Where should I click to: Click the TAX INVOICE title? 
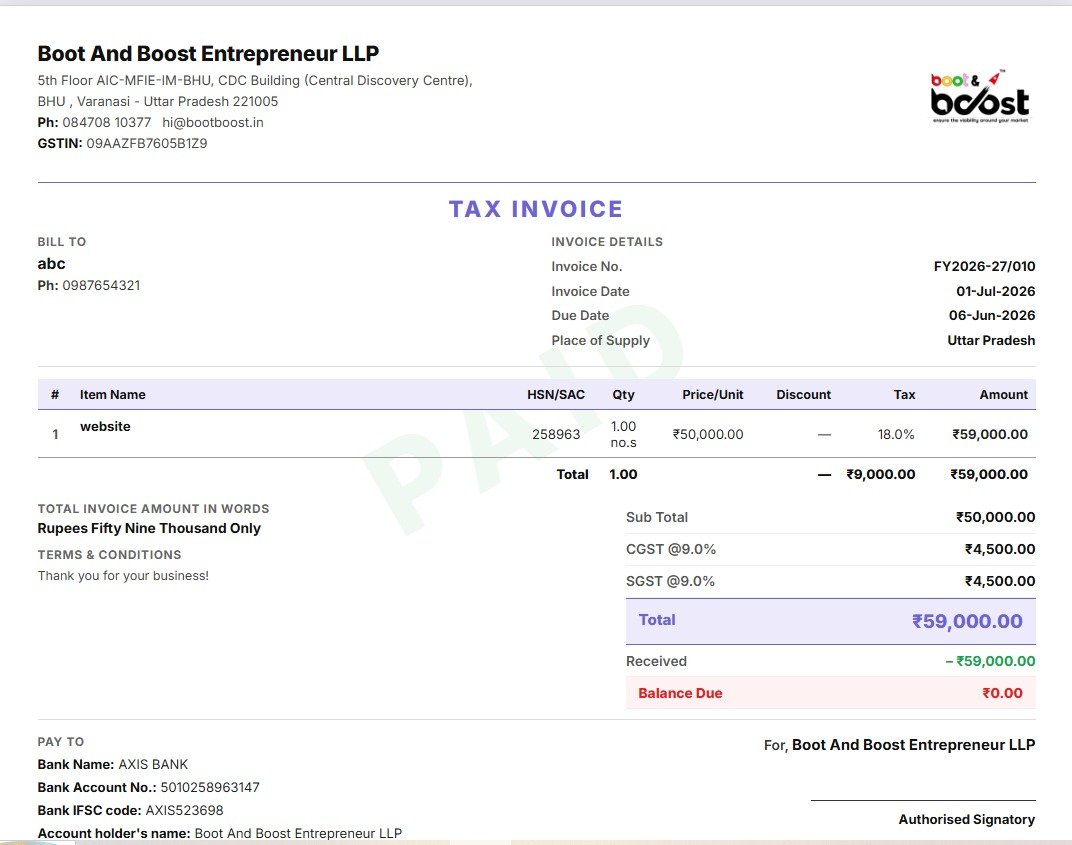click(536, 209)
